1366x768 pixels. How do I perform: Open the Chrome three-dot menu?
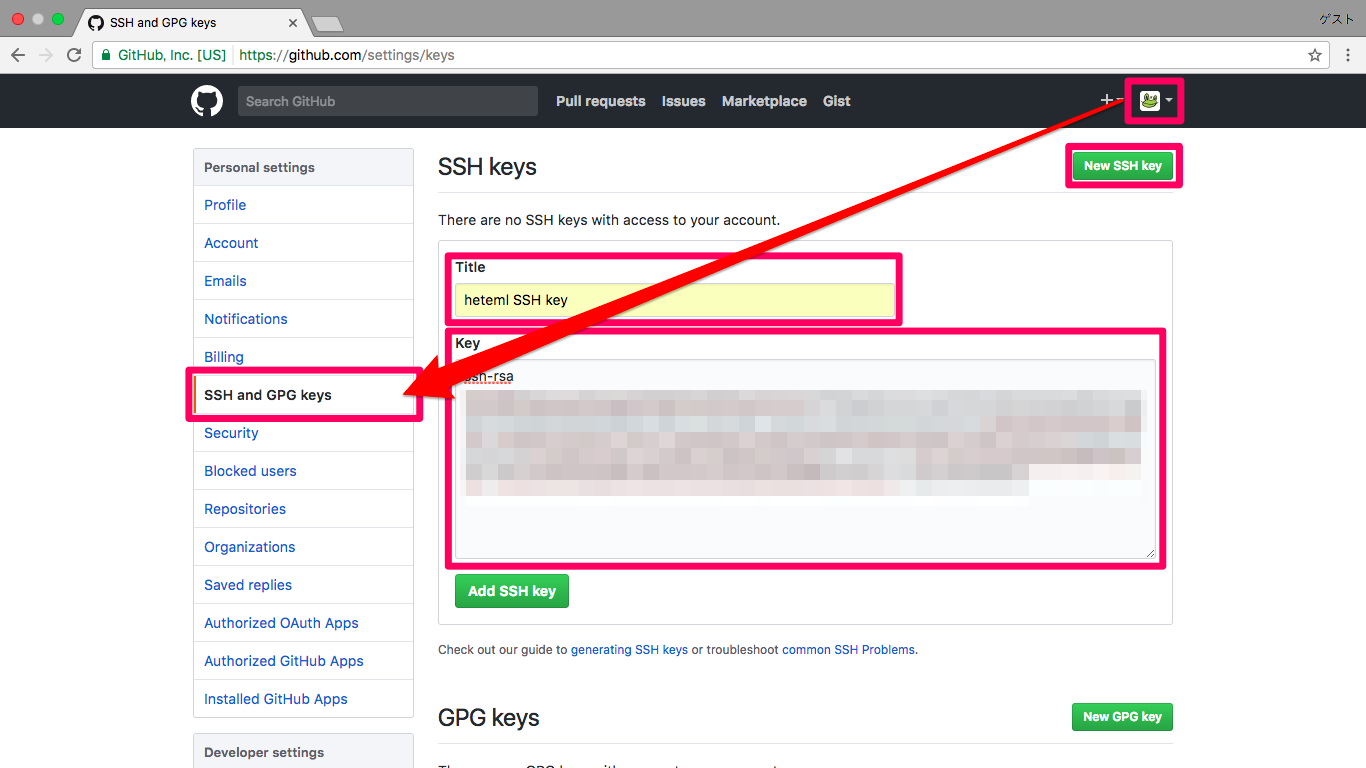[x=1347, y=55]
